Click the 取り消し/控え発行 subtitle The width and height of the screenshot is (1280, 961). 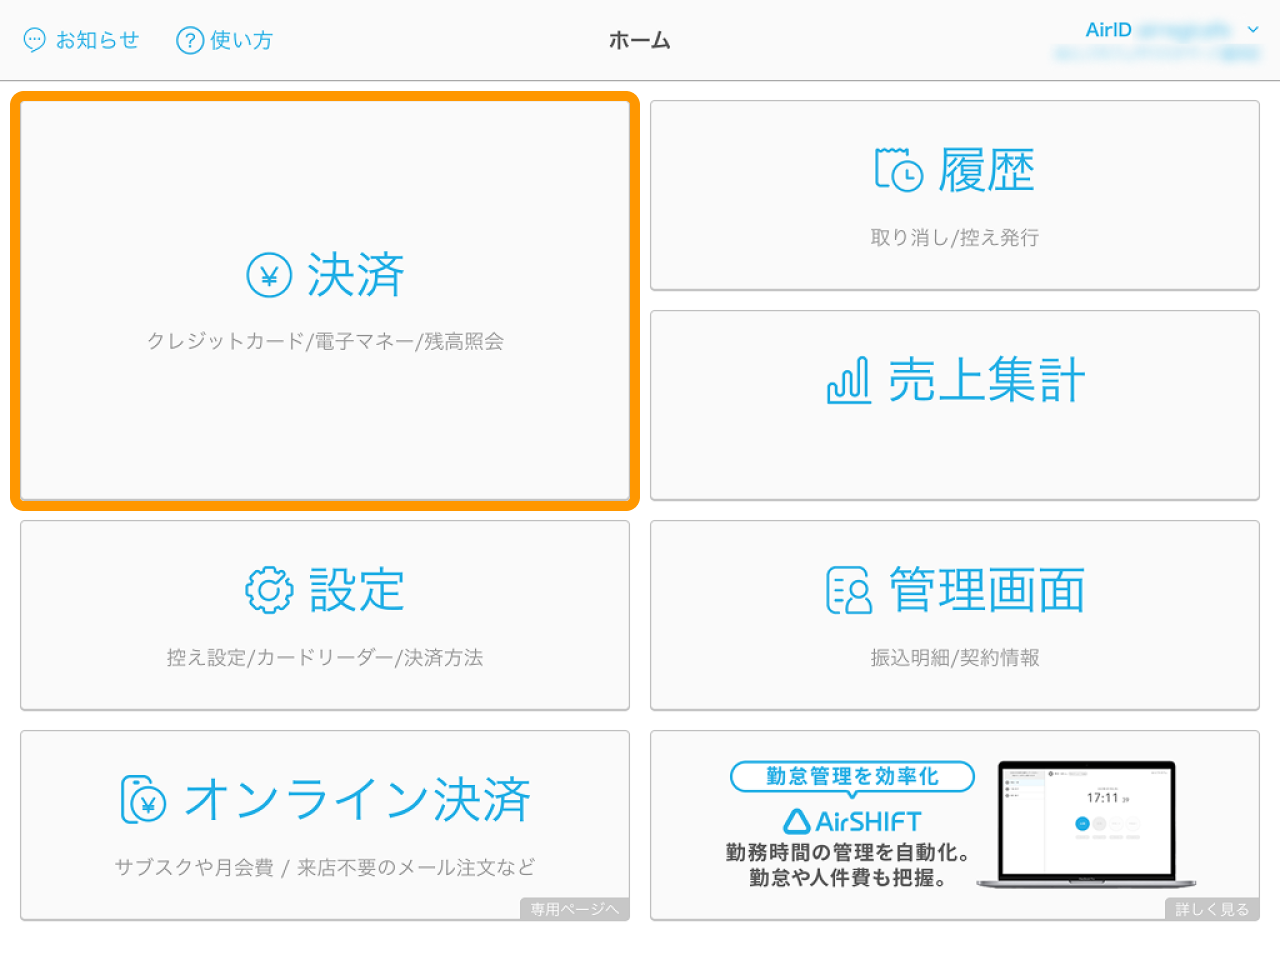pos(955,237)
